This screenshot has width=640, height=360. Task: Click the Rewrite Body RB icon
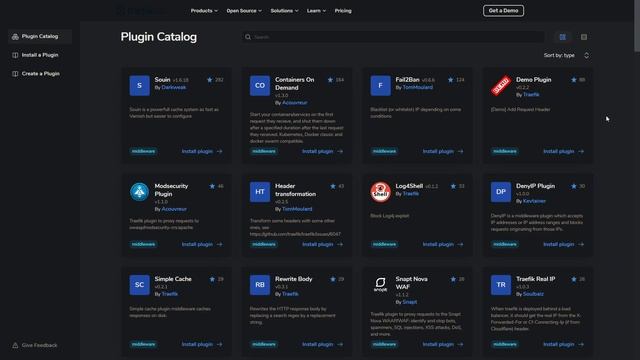tap(260, 285)
